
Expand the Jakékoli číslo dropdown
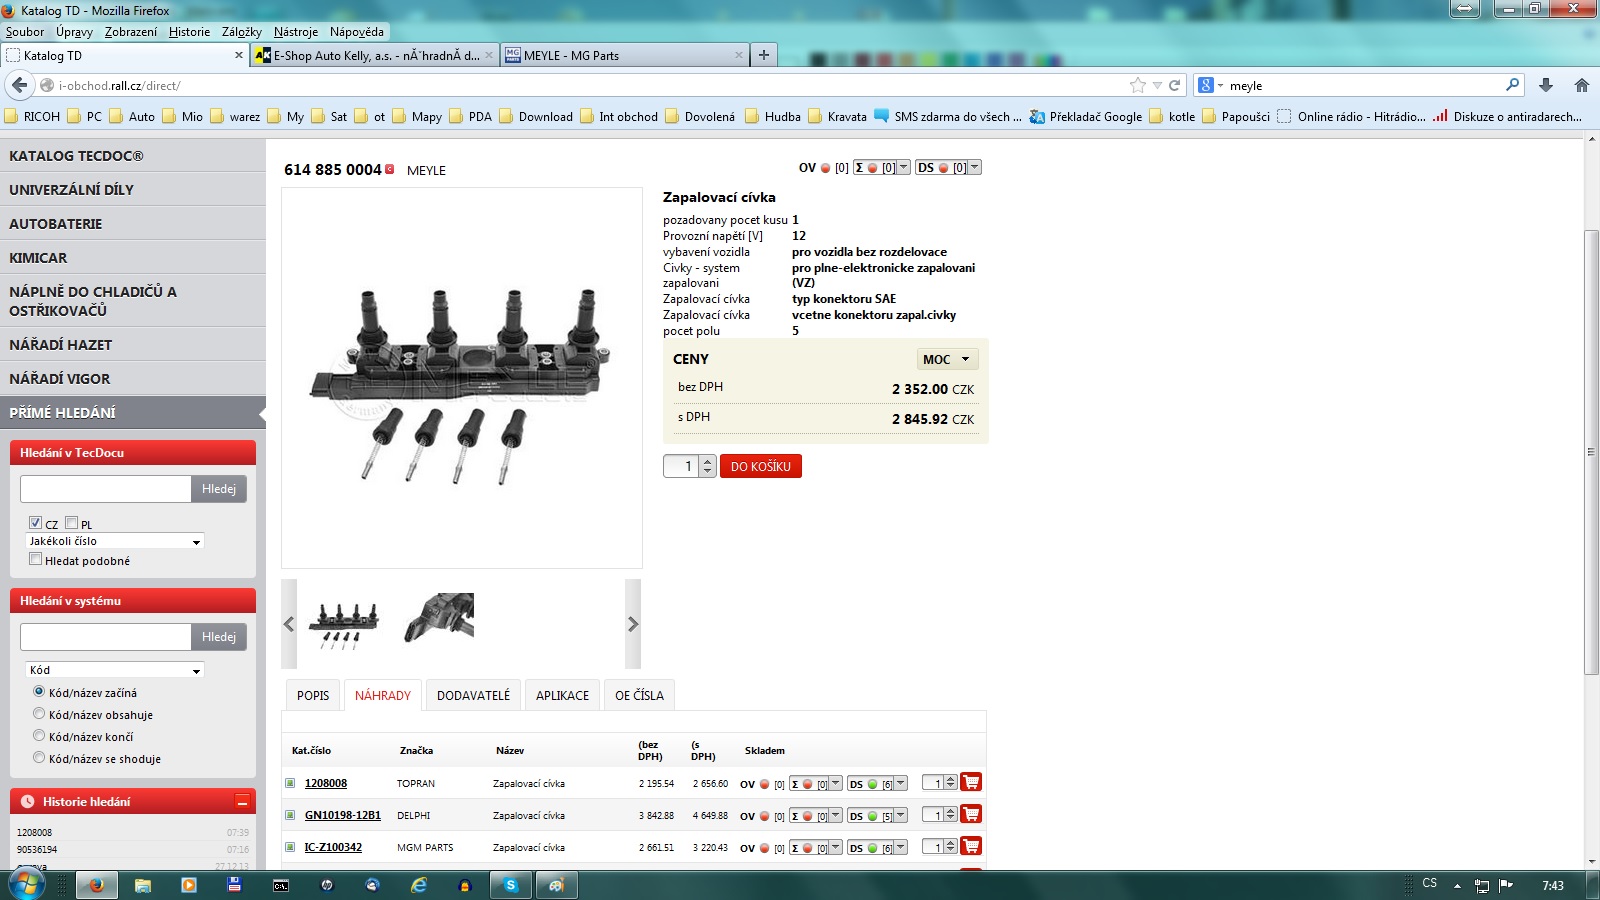[115, 541]
